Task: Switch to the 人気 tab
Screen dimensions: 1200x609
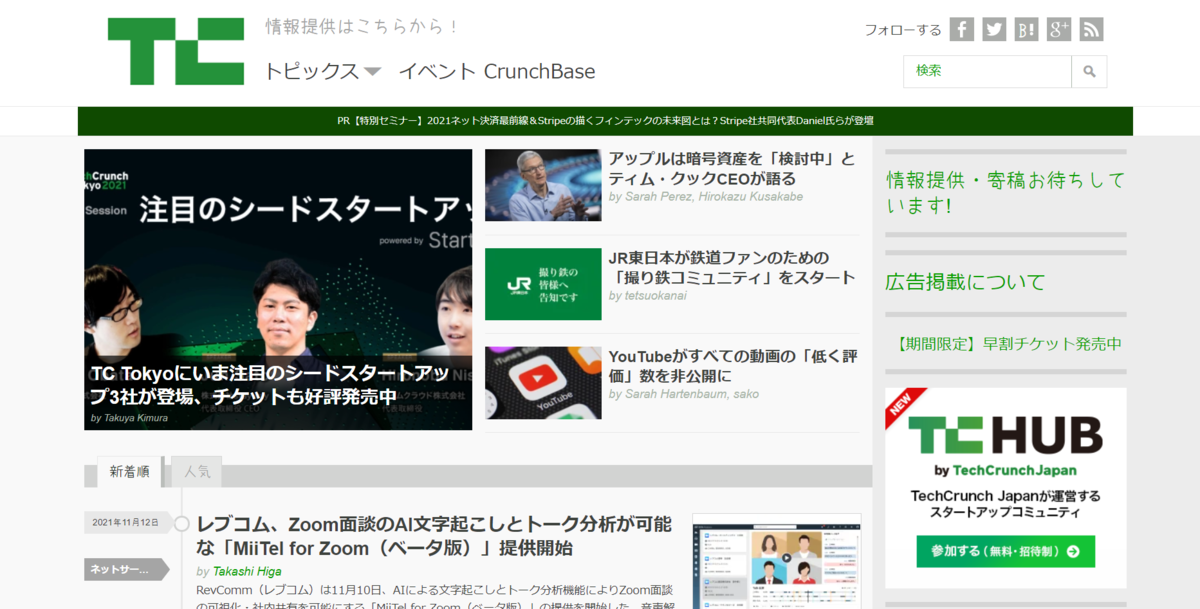Action: point(197,472)
